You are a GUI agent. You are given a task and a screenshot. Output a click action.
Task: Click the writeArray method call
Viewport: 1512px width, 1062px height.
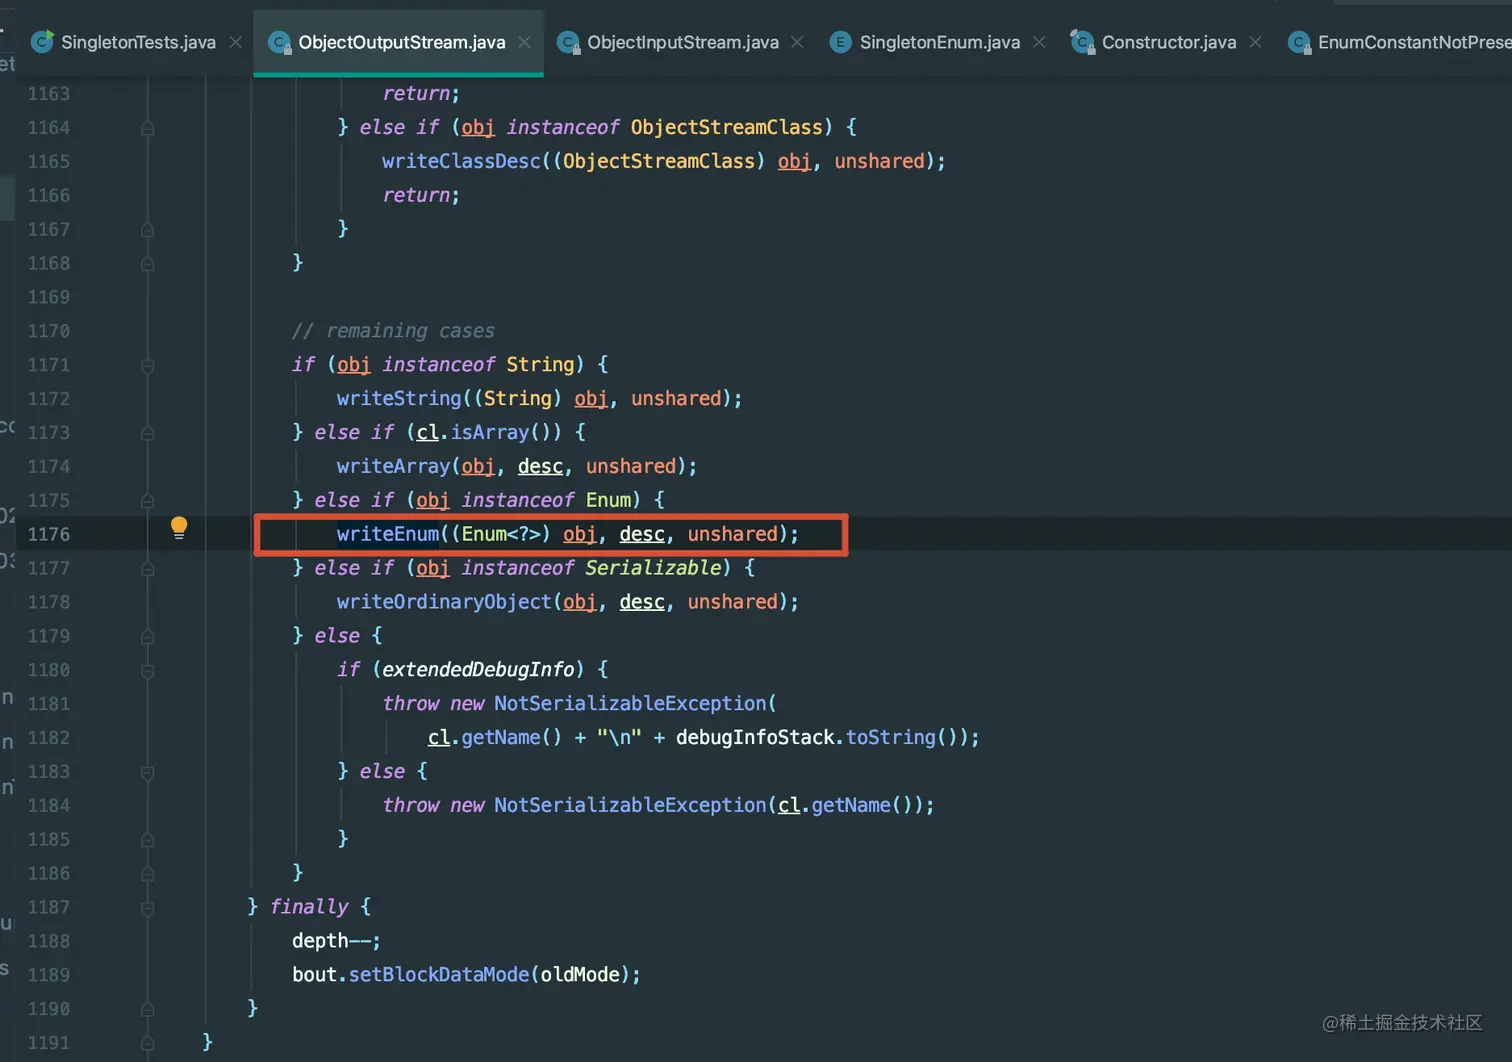click(x=394, y=466)
